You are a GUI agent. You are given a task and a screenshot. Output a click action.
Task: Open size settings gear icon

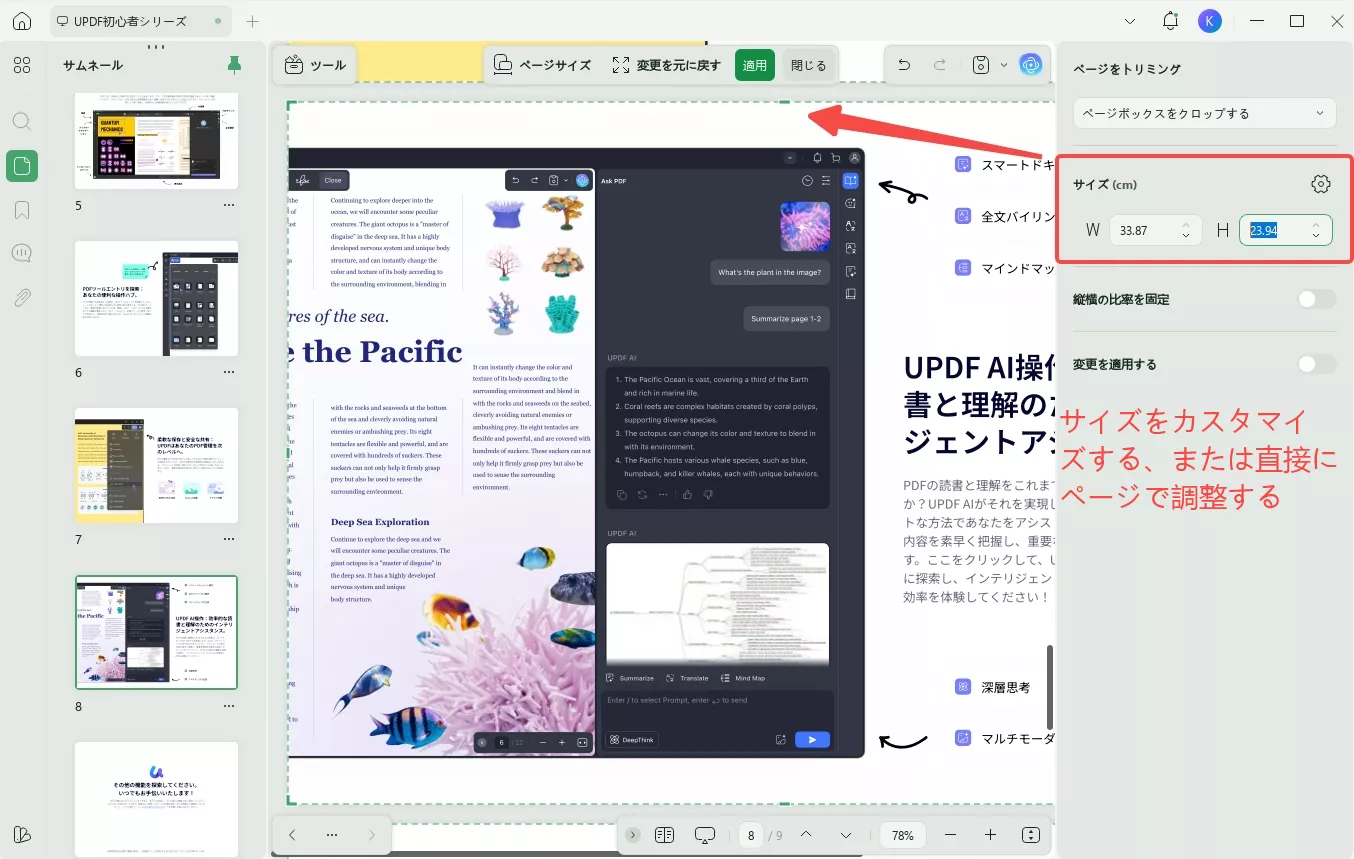pos(1321,184)
